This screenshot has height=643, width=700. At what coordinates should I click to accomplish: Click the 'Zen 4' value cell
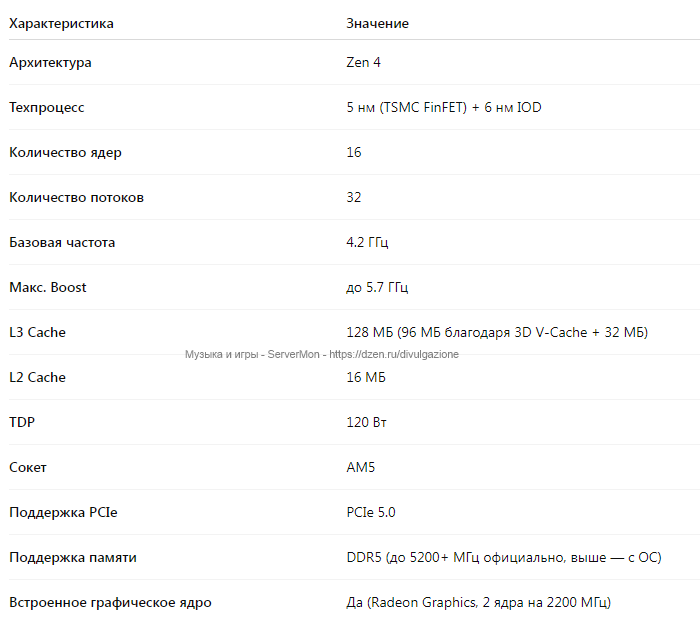(x=363, y=63)
